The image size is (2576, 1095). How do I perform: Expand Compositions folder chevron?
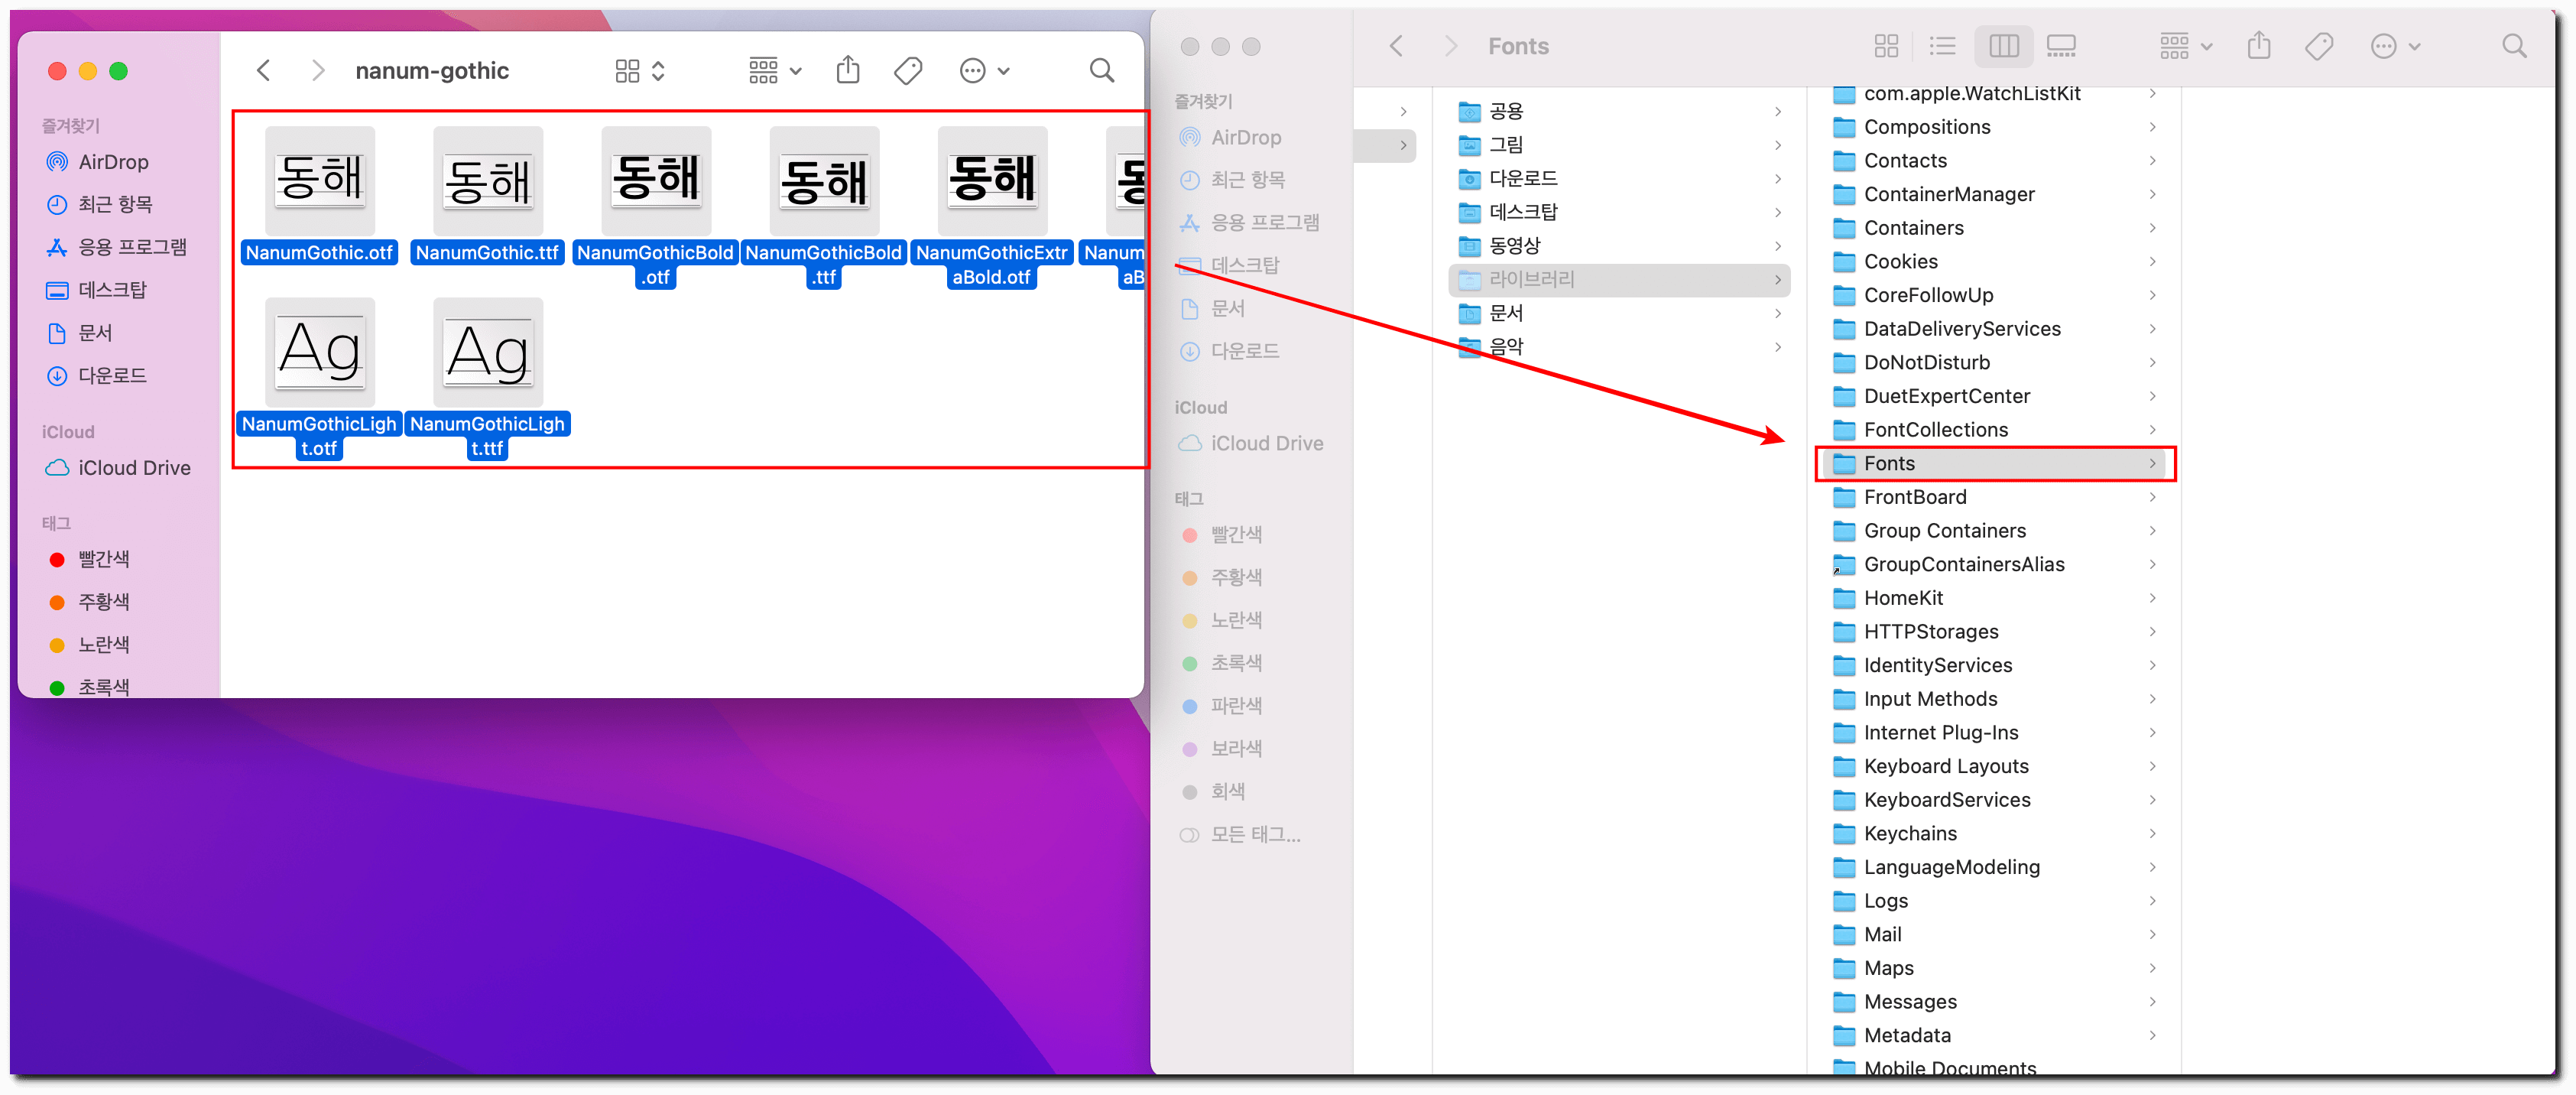(x=2152, y=127)
